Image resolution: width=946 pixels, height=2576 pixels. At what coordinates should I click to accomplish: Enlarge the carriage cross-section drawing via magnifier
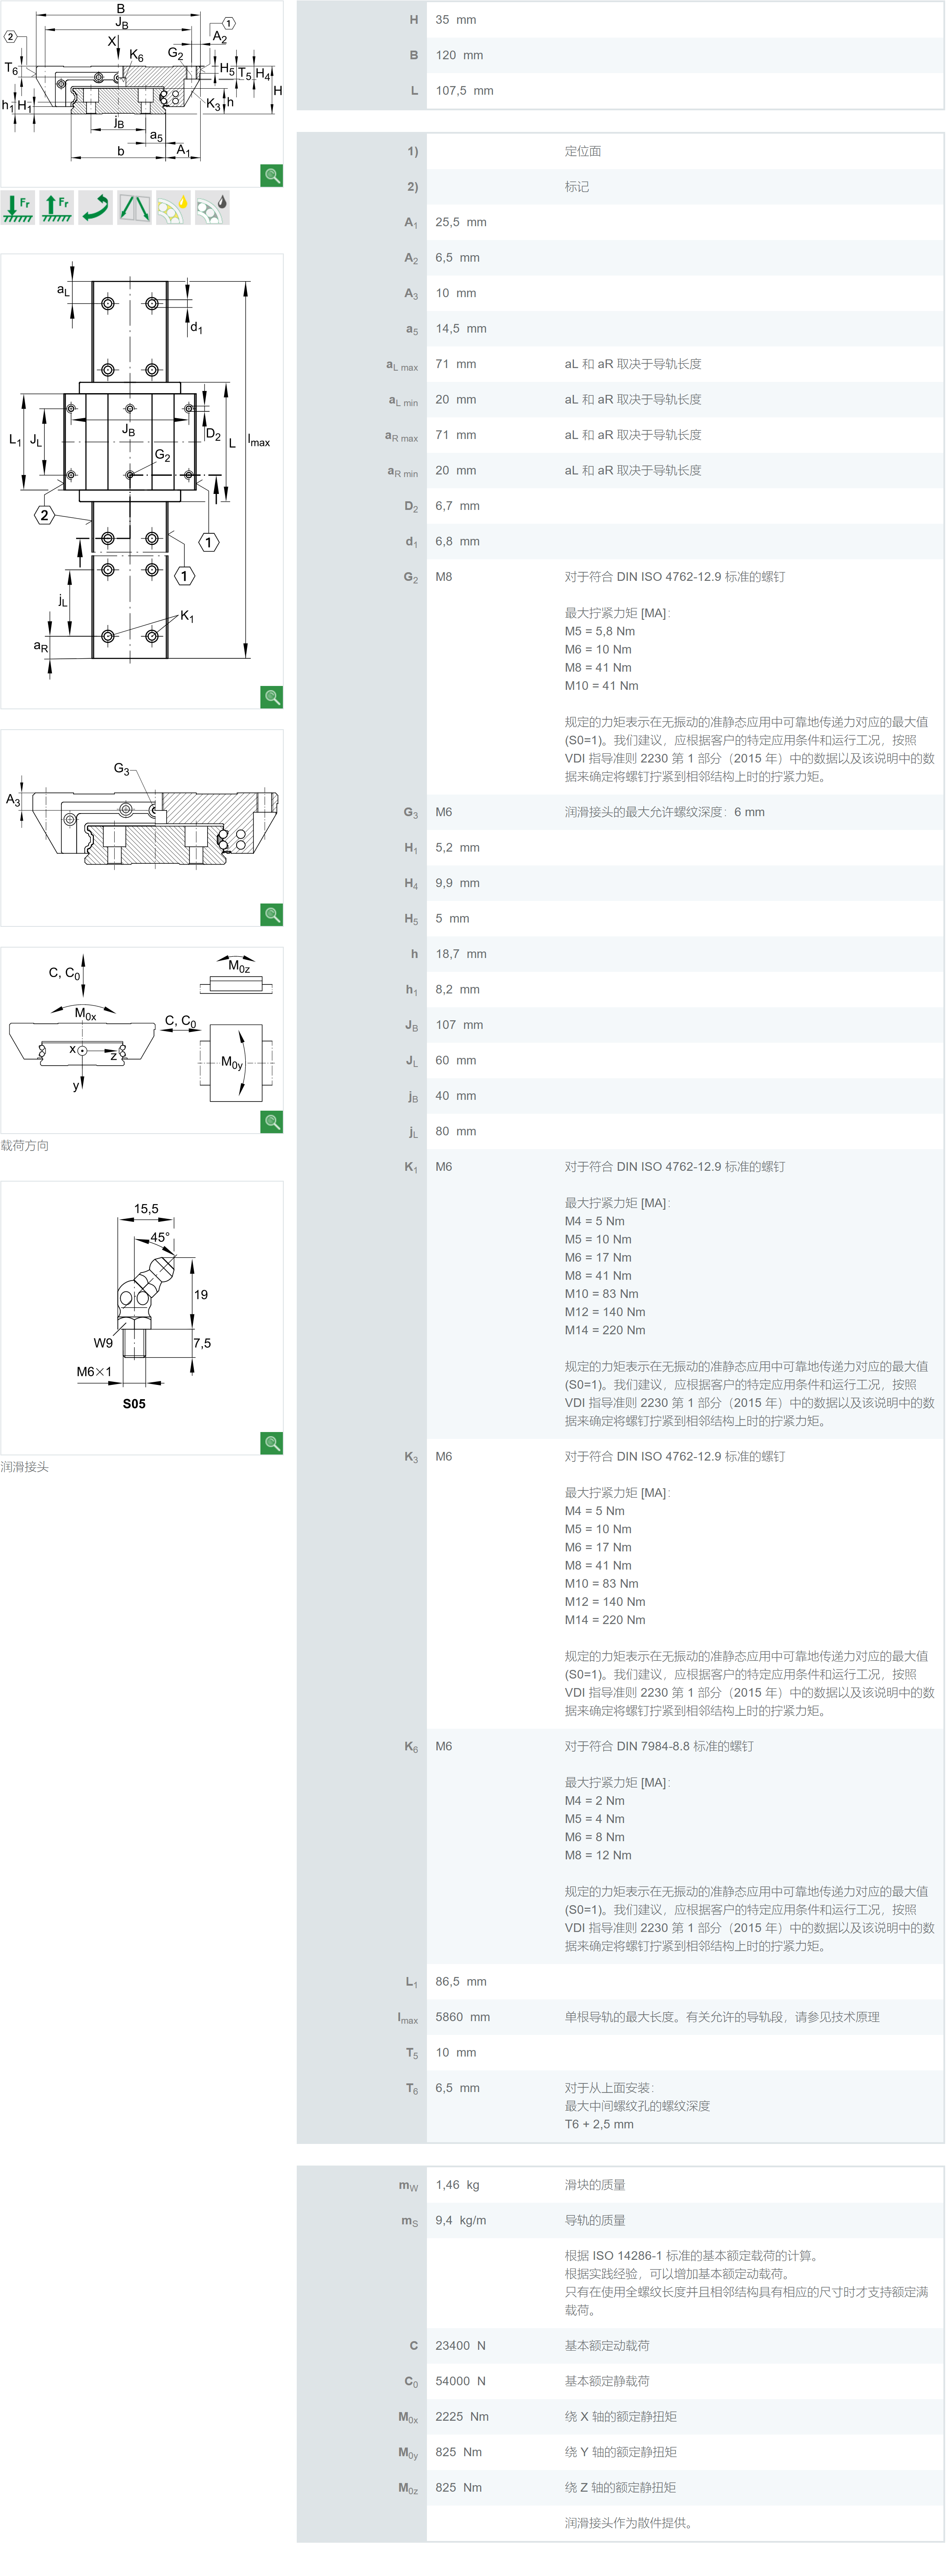[x=272, y=176]
